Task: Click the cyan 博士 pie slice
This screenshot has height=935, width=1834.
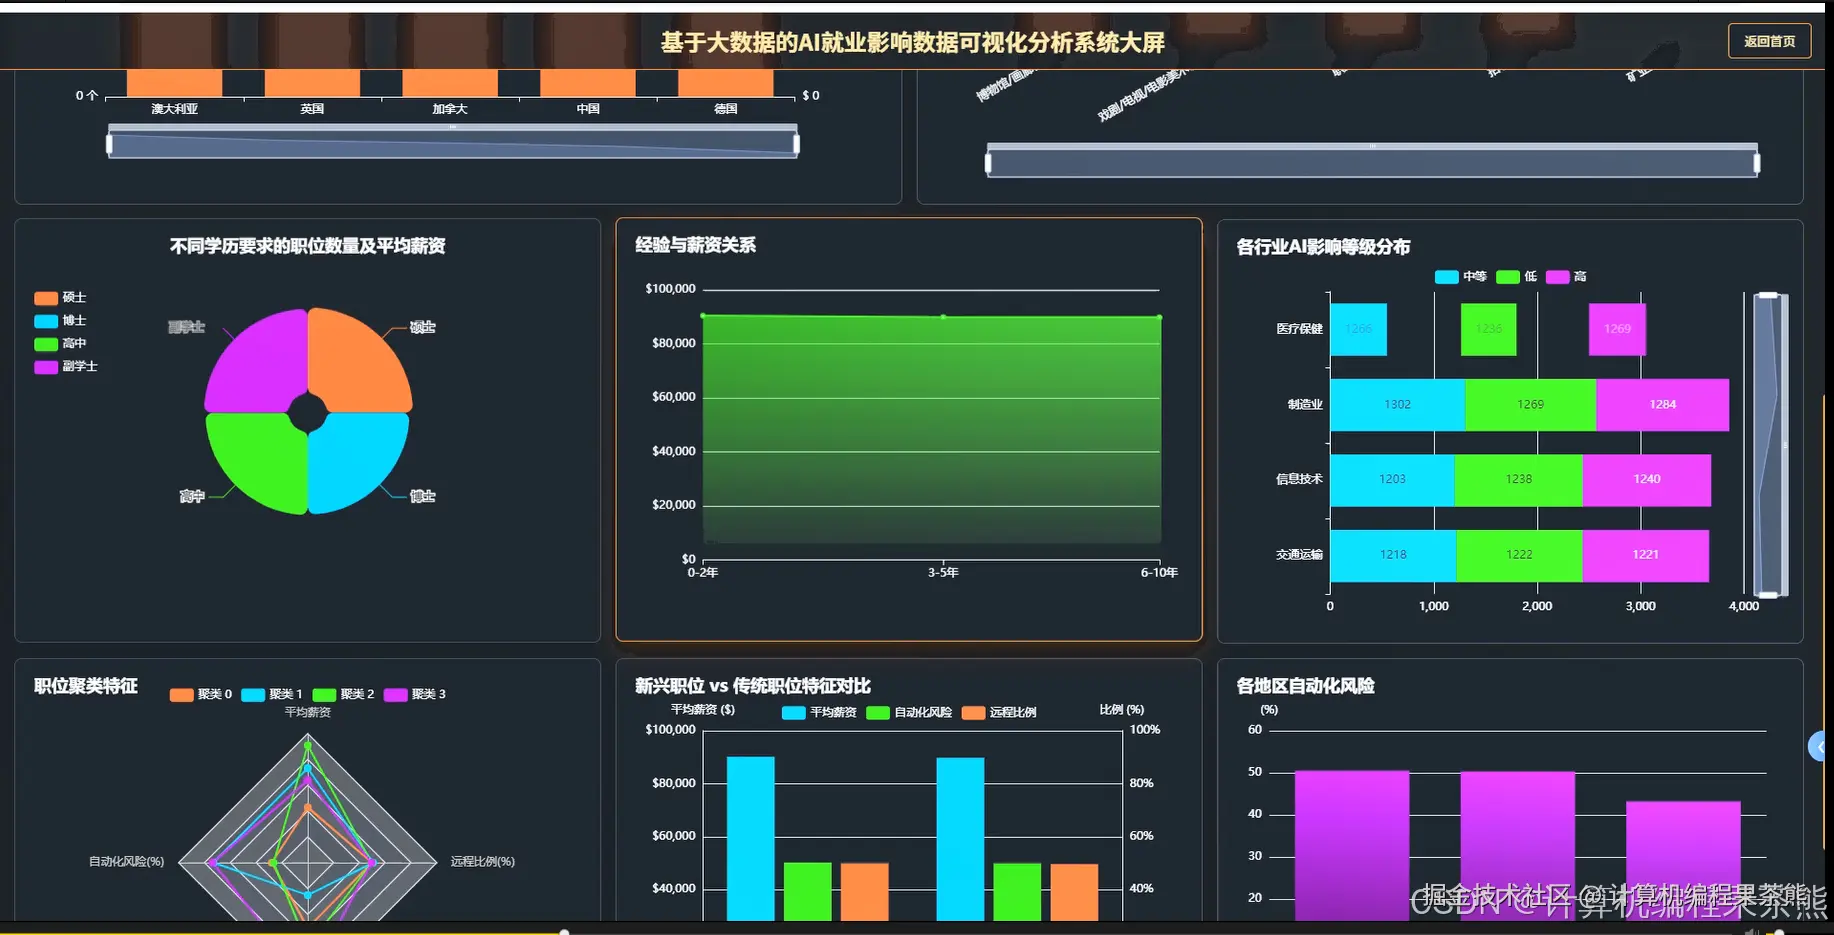Action: (x=356, y=462)
